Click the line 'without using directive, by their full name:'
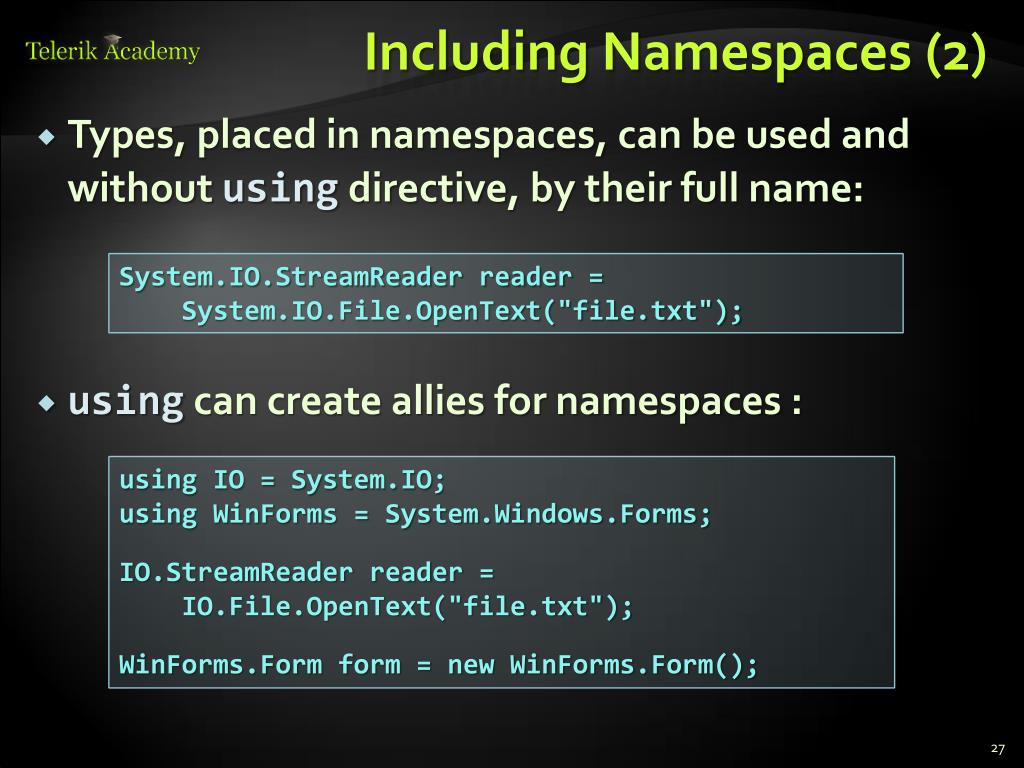The width and height of the screenshot is (1024, 768). pyautogui.click(x=465, y=189)
